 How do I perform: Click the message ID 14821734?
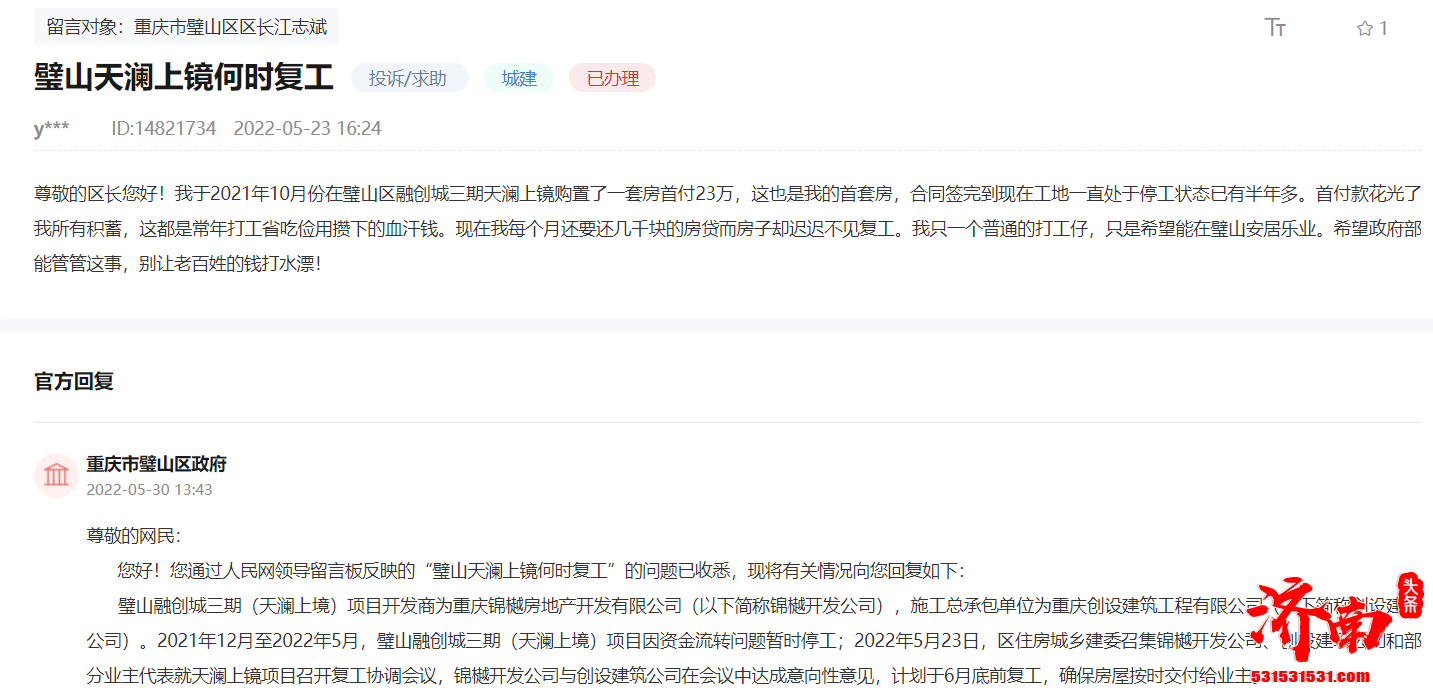(164, 128)
